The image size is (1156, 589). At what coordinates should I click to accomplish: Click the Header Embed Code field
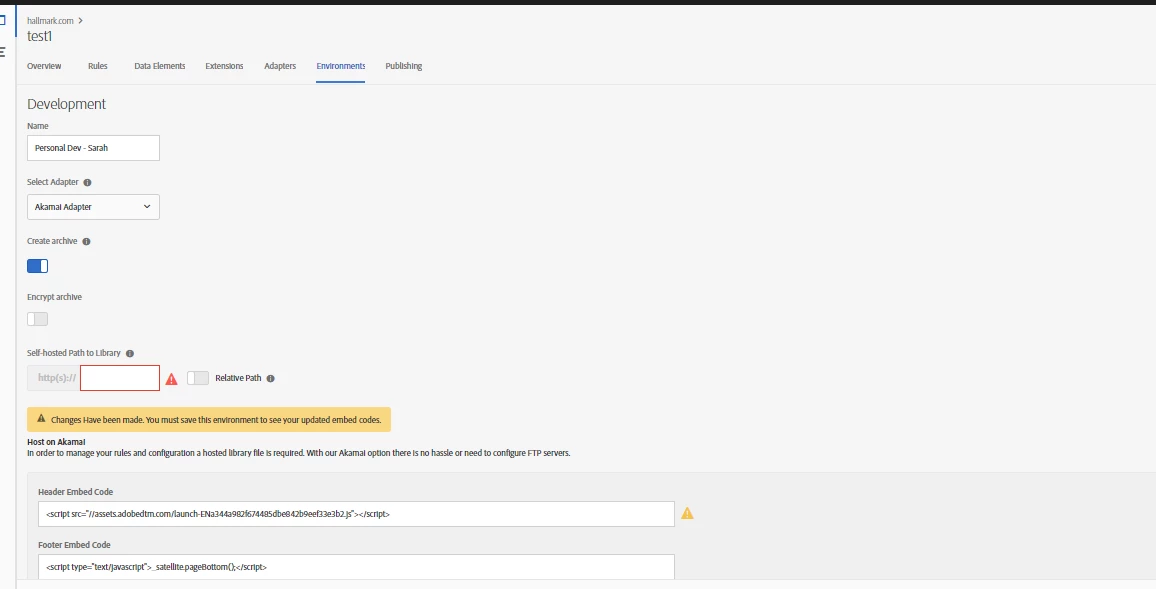356,514
